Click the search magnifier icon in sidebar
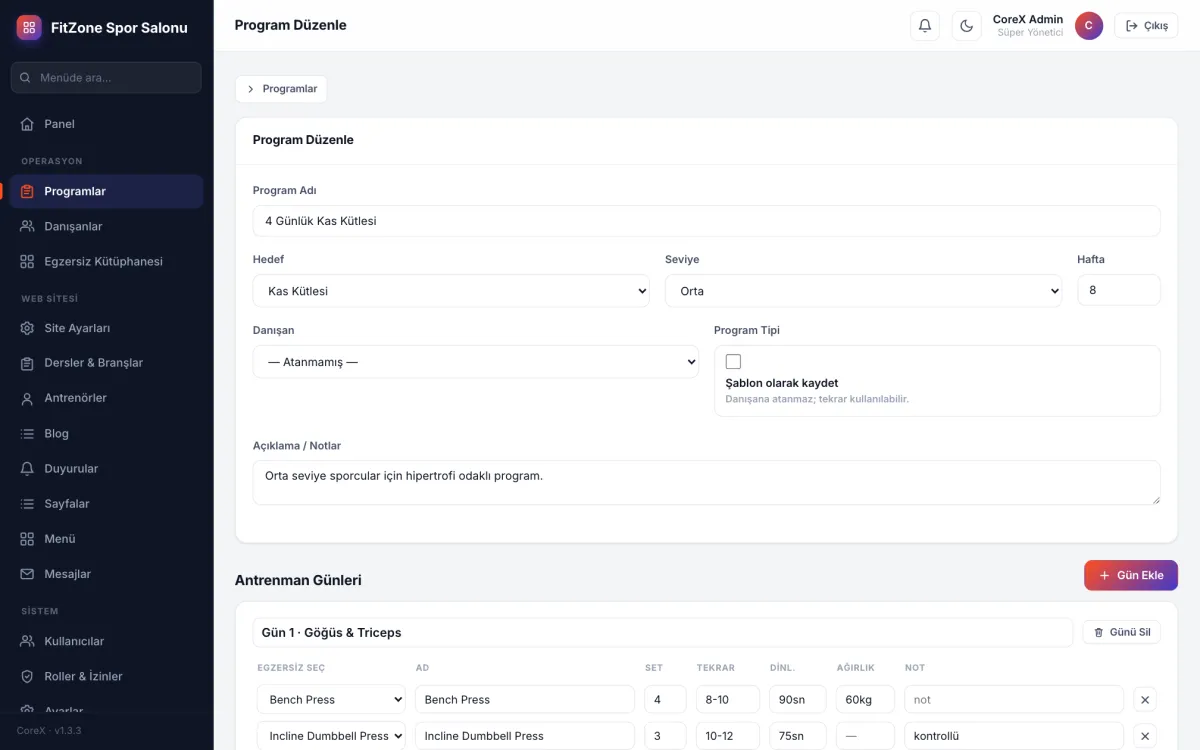Image resolution: width=1200 pixels, height=750 pixels. (26, 78)
